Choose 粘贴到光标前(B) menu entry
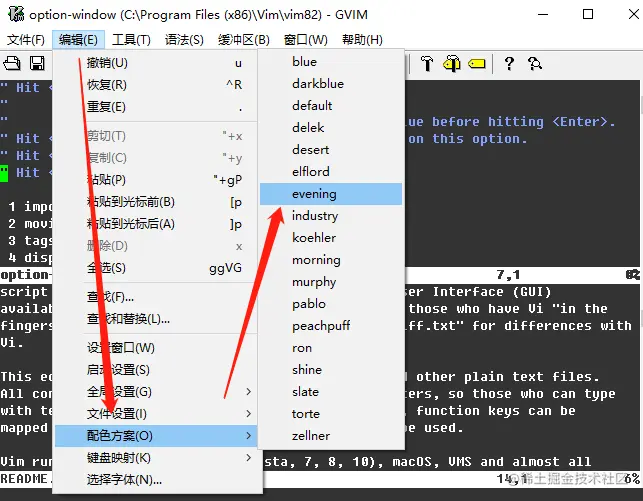Screen dimensions: 643x501 156,202
